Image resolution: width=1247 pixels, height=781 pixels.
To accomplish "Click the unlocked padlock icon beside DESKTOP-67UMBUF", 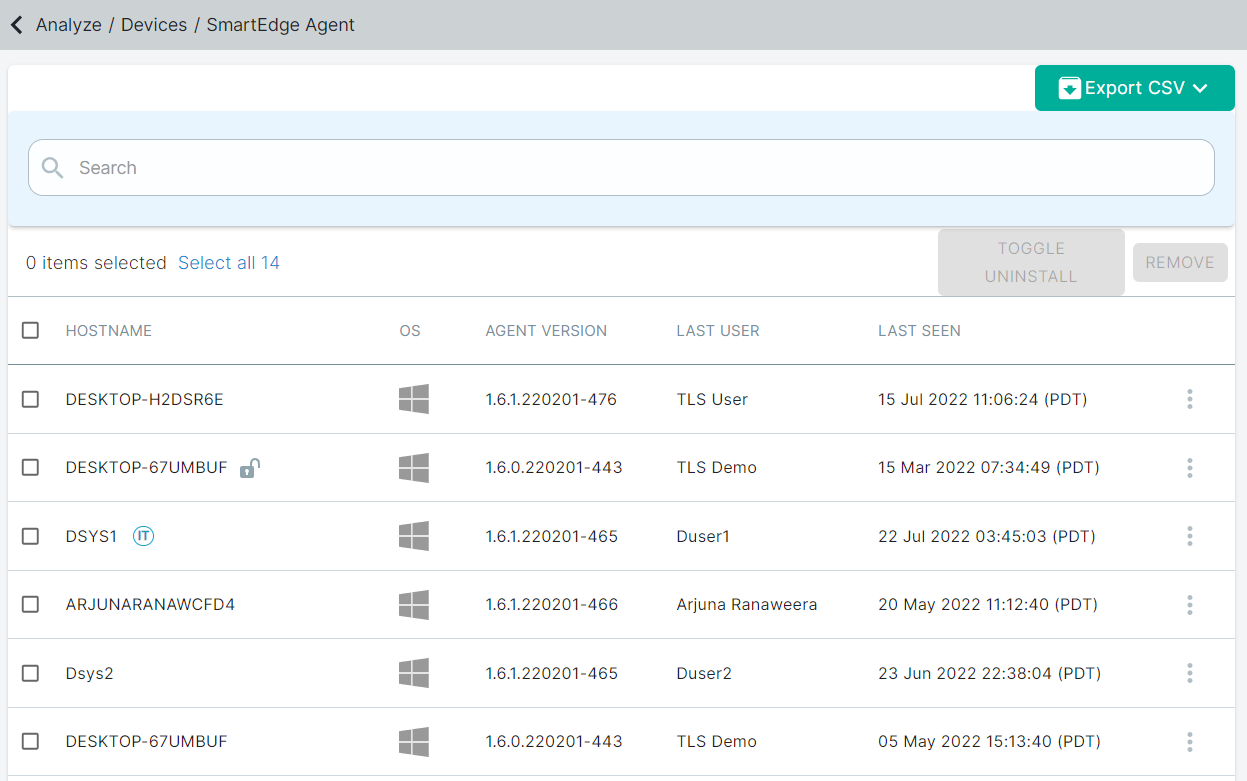I will [250, 467].
